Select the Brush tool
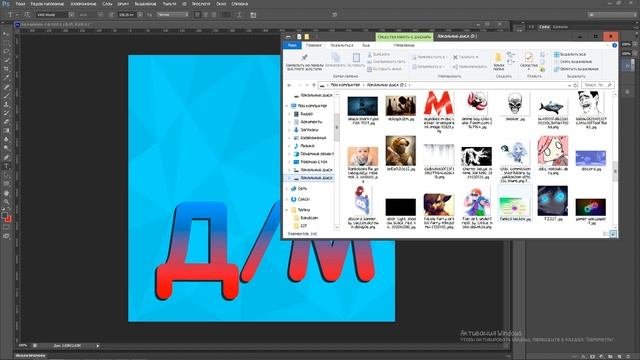The image size is (640, 360). [6, 96]
